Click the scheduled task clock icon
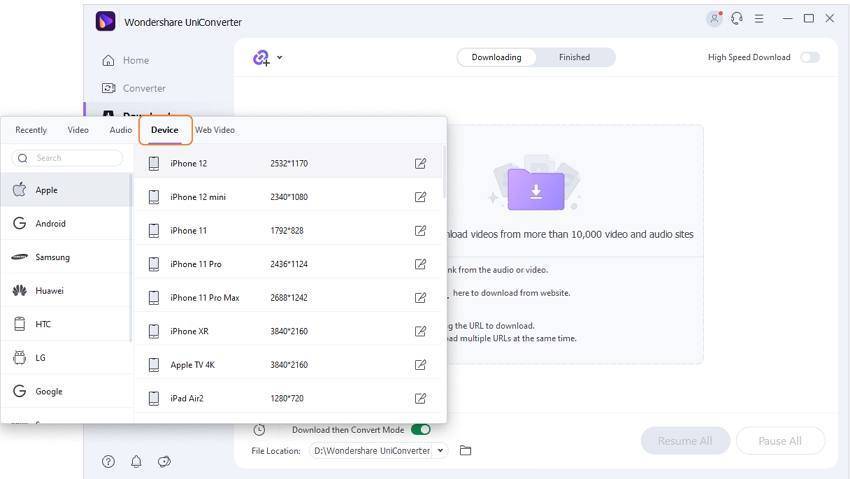This screenshot has height=479, width=850. click(259, 430)
